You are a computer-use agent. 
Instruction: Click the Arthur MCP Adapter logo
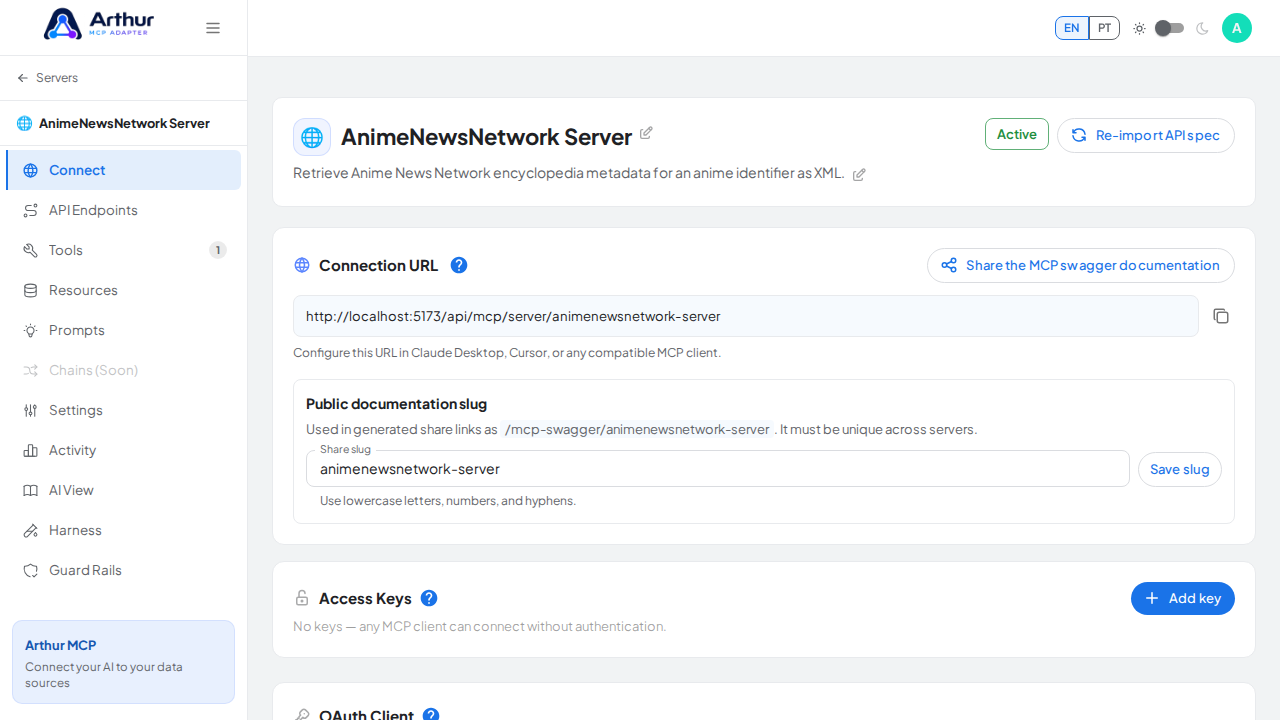tap(99, 24)
